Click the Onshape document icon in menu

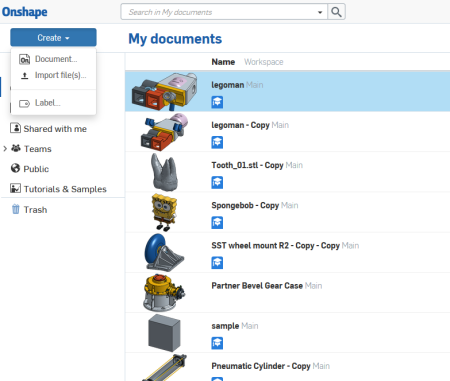click(25, 59)
